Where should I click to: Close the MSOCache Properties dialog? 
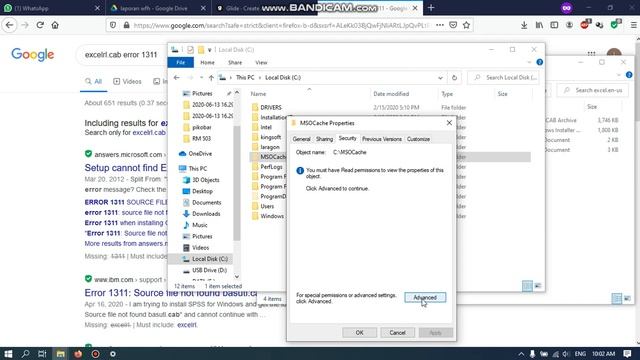(x=449, y=123)
